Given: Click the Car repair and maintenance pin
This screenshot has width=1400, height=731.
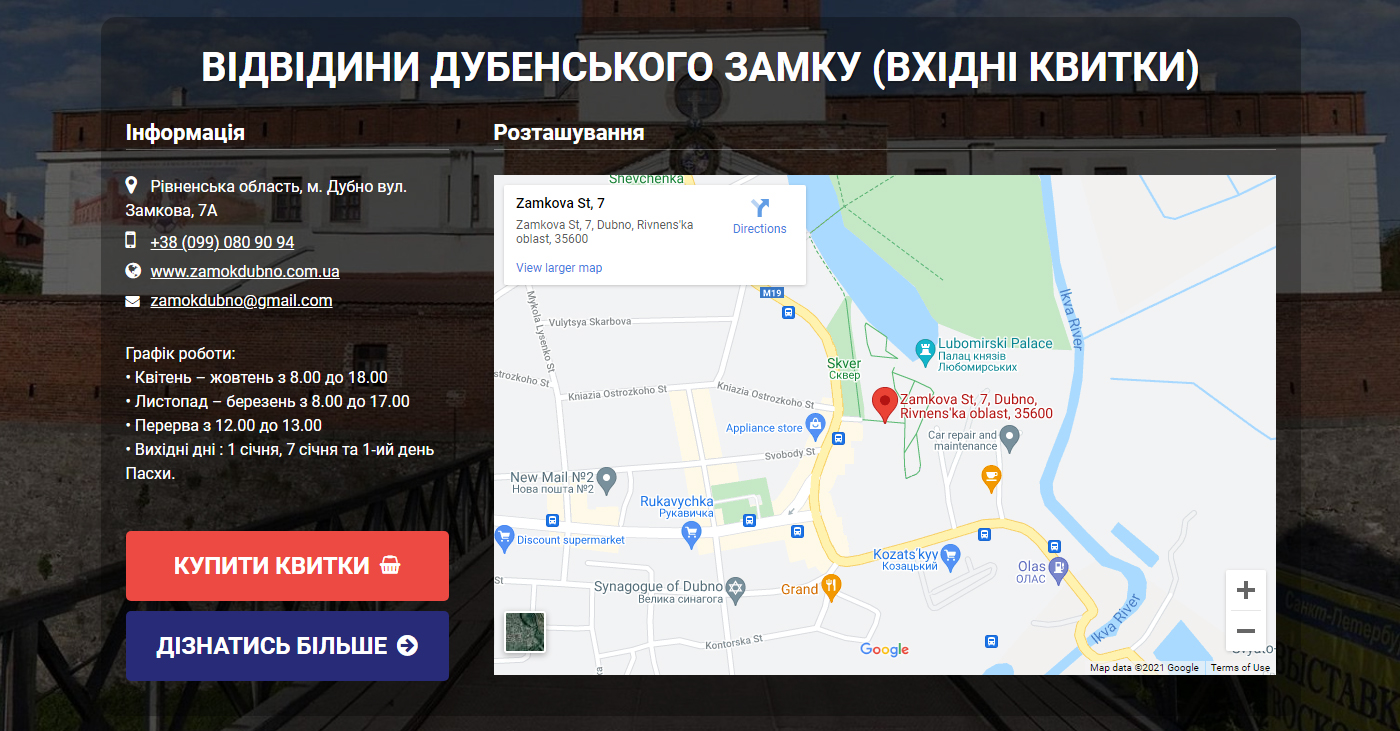Looking at the screenshot, I should 1010,437.
